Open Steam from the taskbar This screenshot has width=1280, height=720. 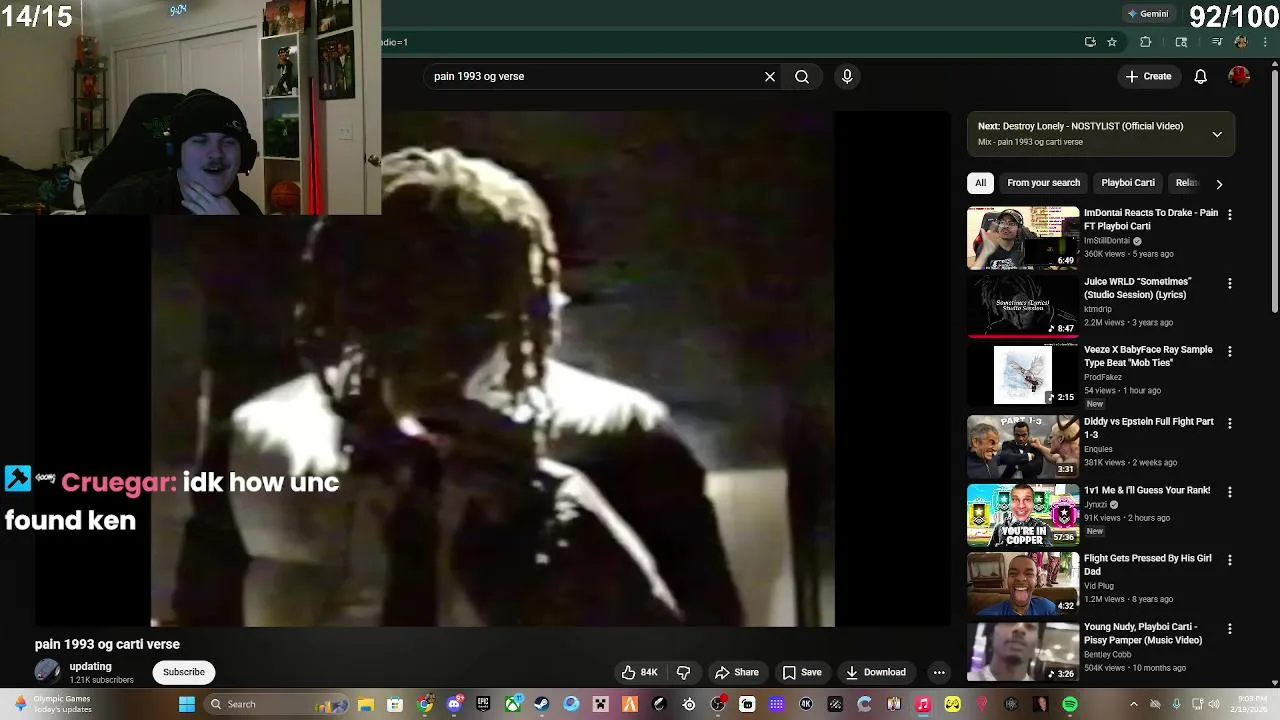coord(542,704)
